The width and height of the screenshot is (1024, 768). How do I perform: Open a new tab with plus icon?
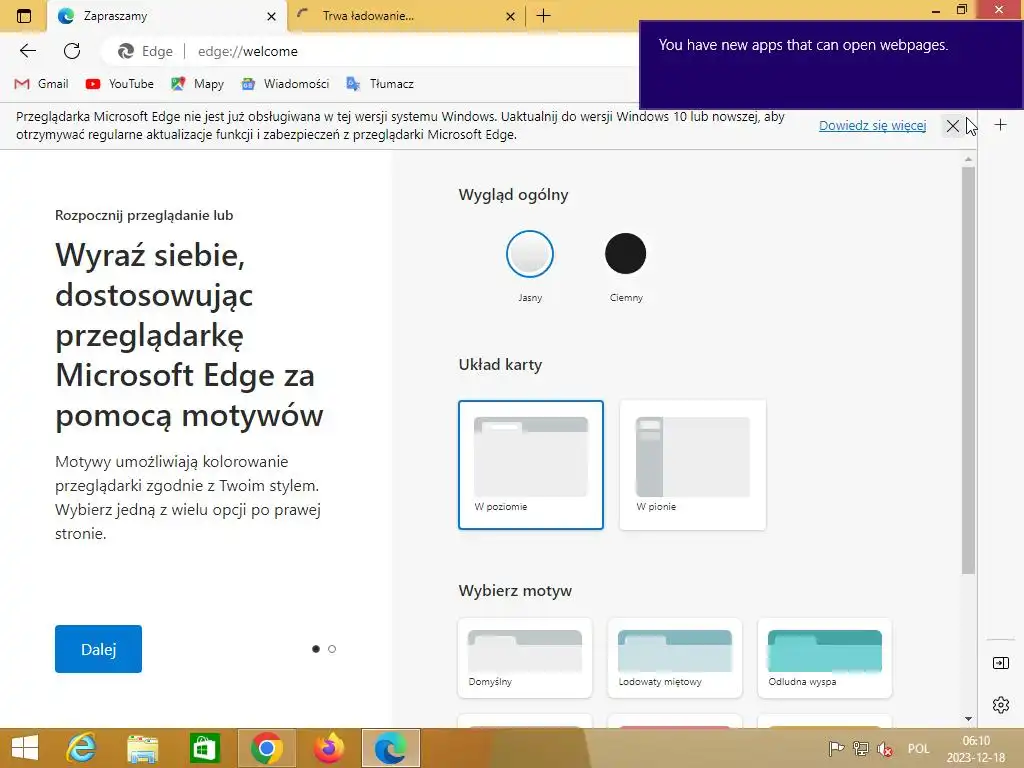pyautogui.click(x=543, y=16)
